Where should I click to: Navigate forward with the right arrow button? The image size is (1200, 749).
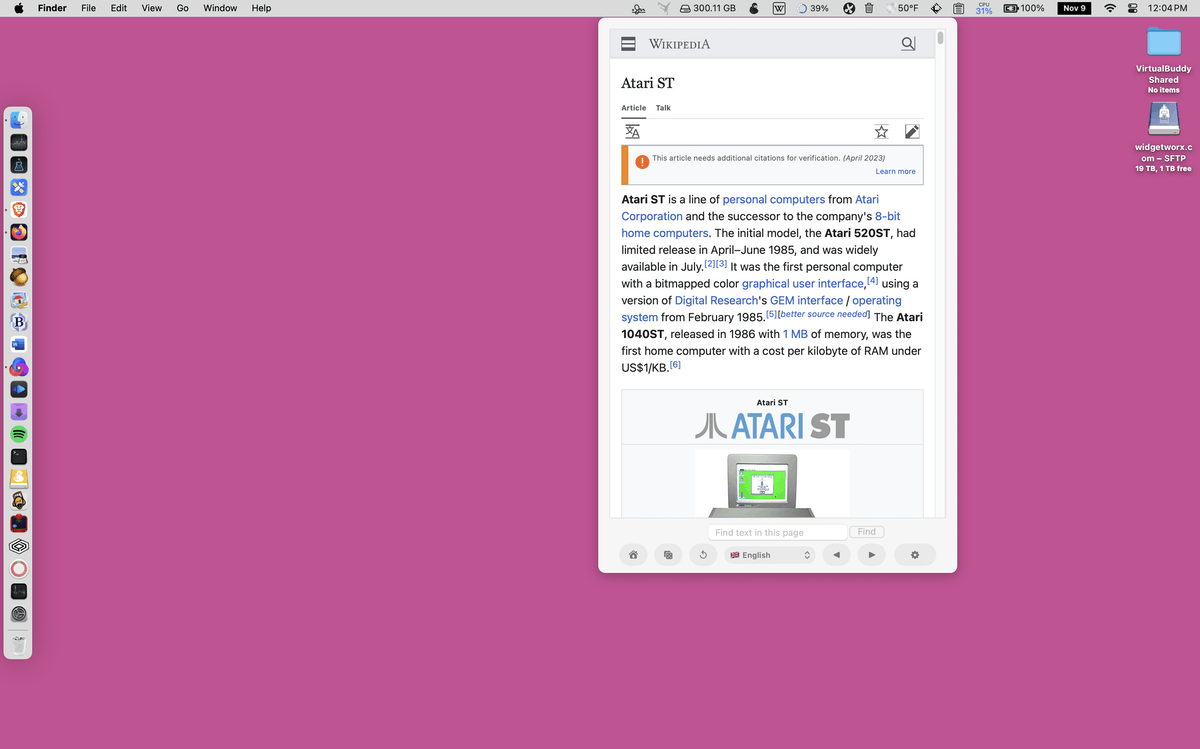[872, 555]
